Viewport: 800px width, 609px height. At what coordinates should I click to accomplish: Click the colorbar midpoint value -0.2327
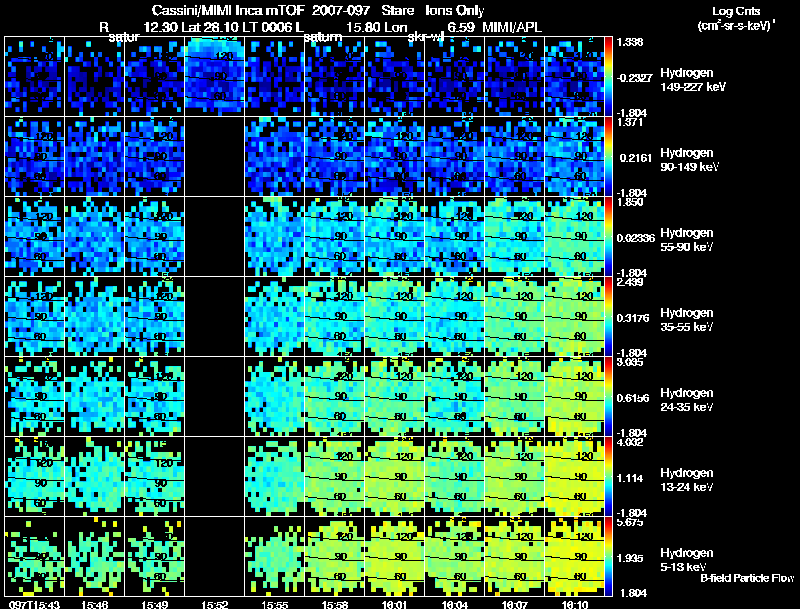634,78
